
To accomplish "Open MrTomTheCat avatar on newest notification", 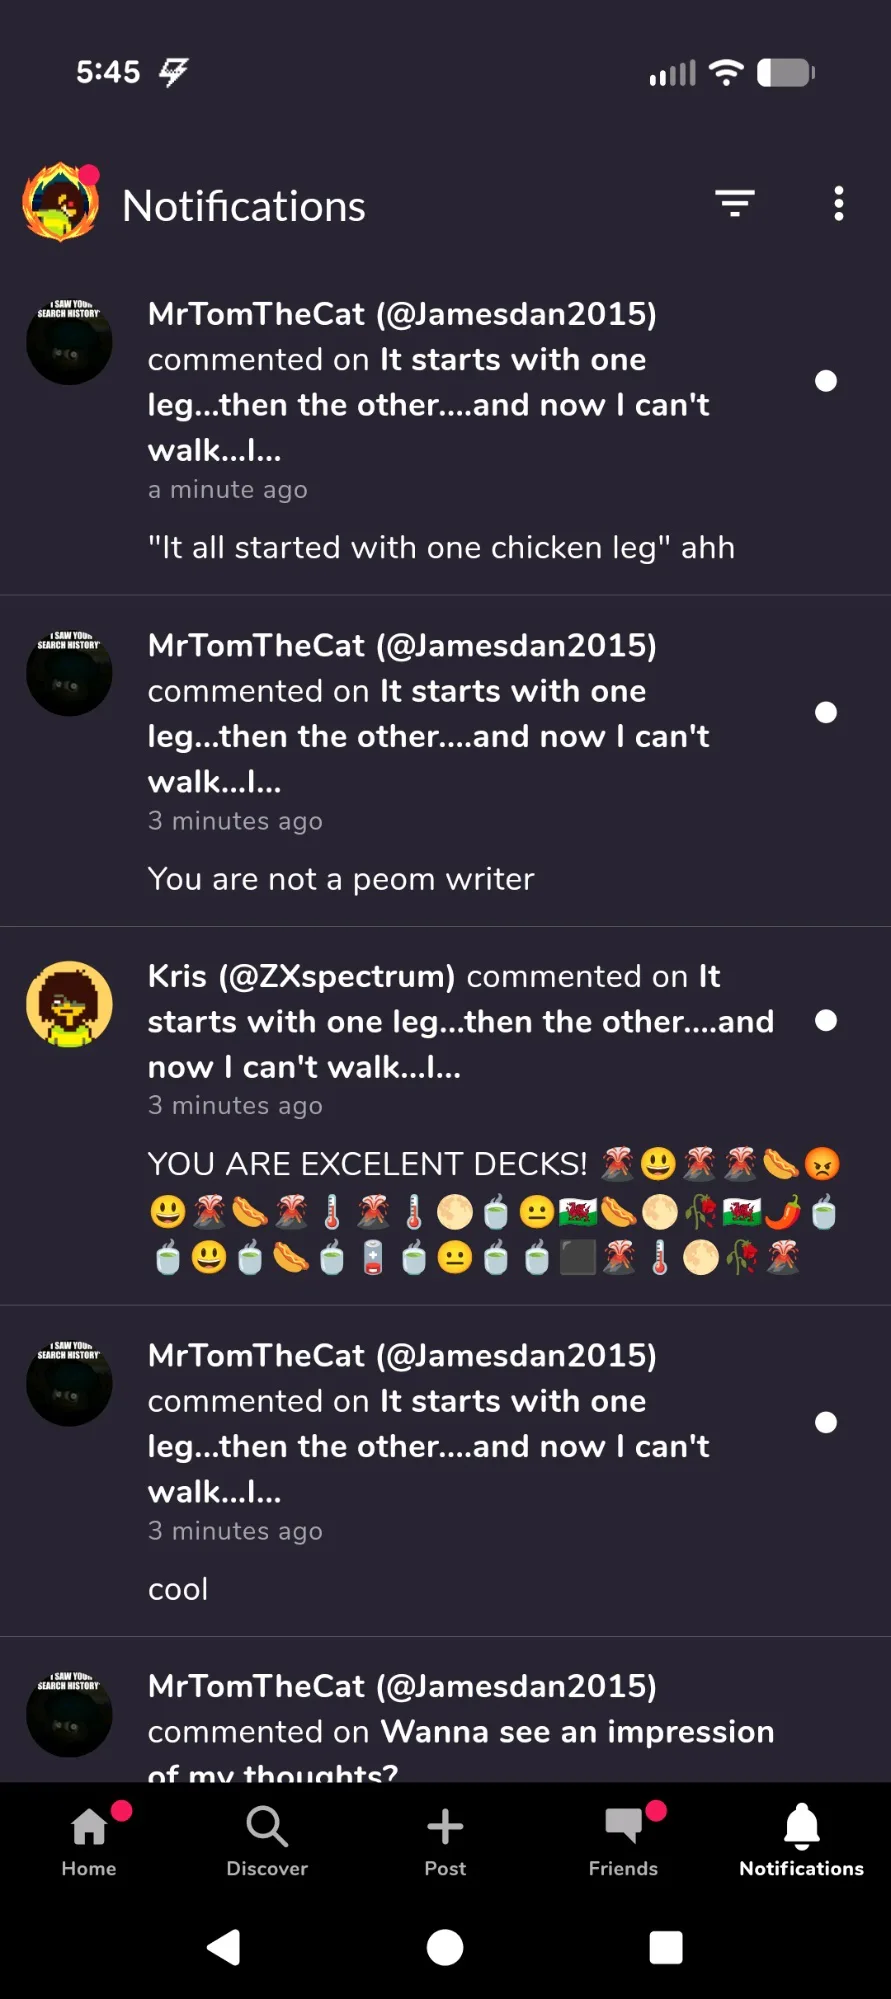I will (69, 342).
